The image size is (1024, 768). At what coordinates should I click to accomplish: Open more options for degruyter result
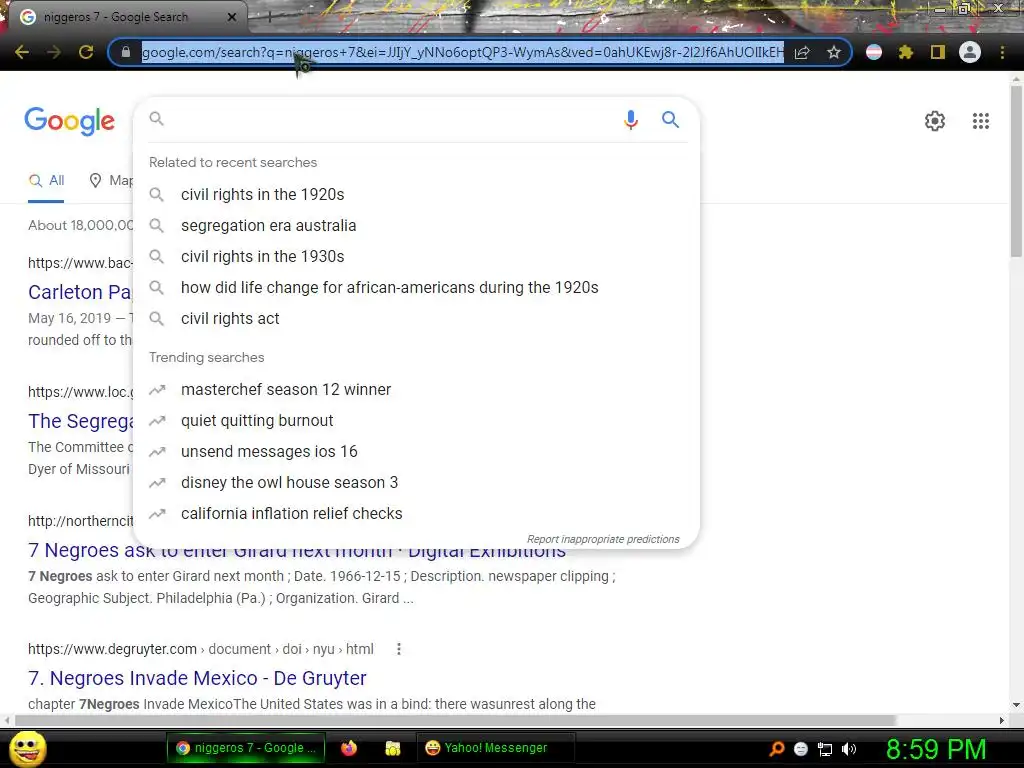399,649
